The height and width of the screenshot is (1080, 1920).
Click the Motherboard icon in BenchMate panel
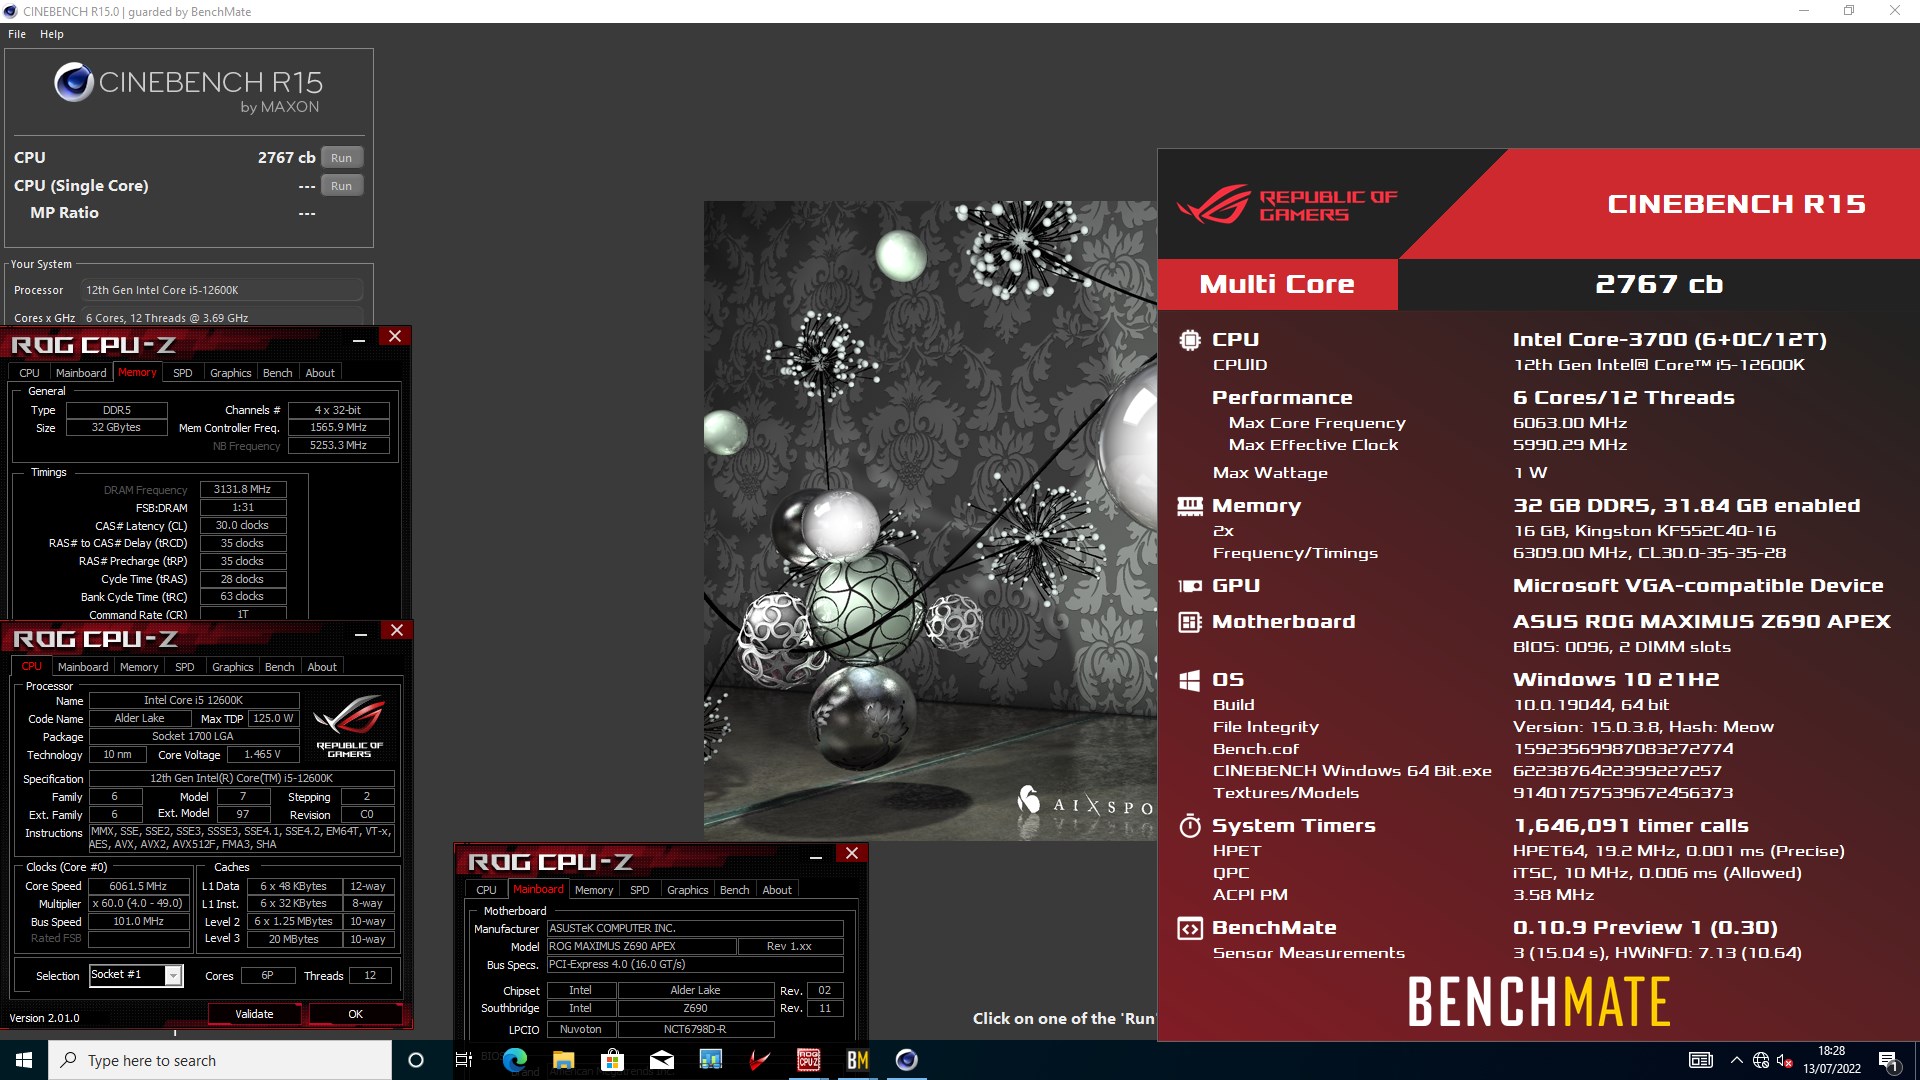1189,622
